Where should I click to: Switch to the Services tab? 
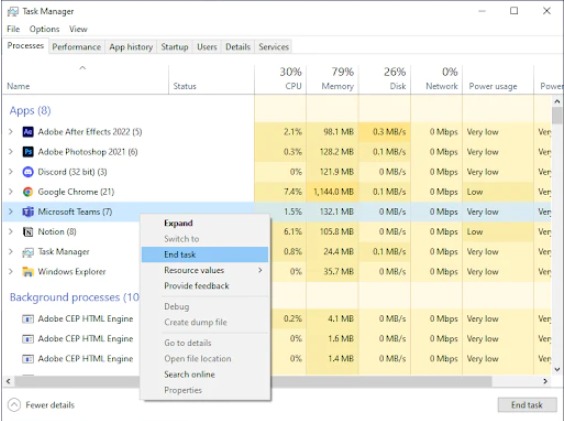click(x=274, y=47)
